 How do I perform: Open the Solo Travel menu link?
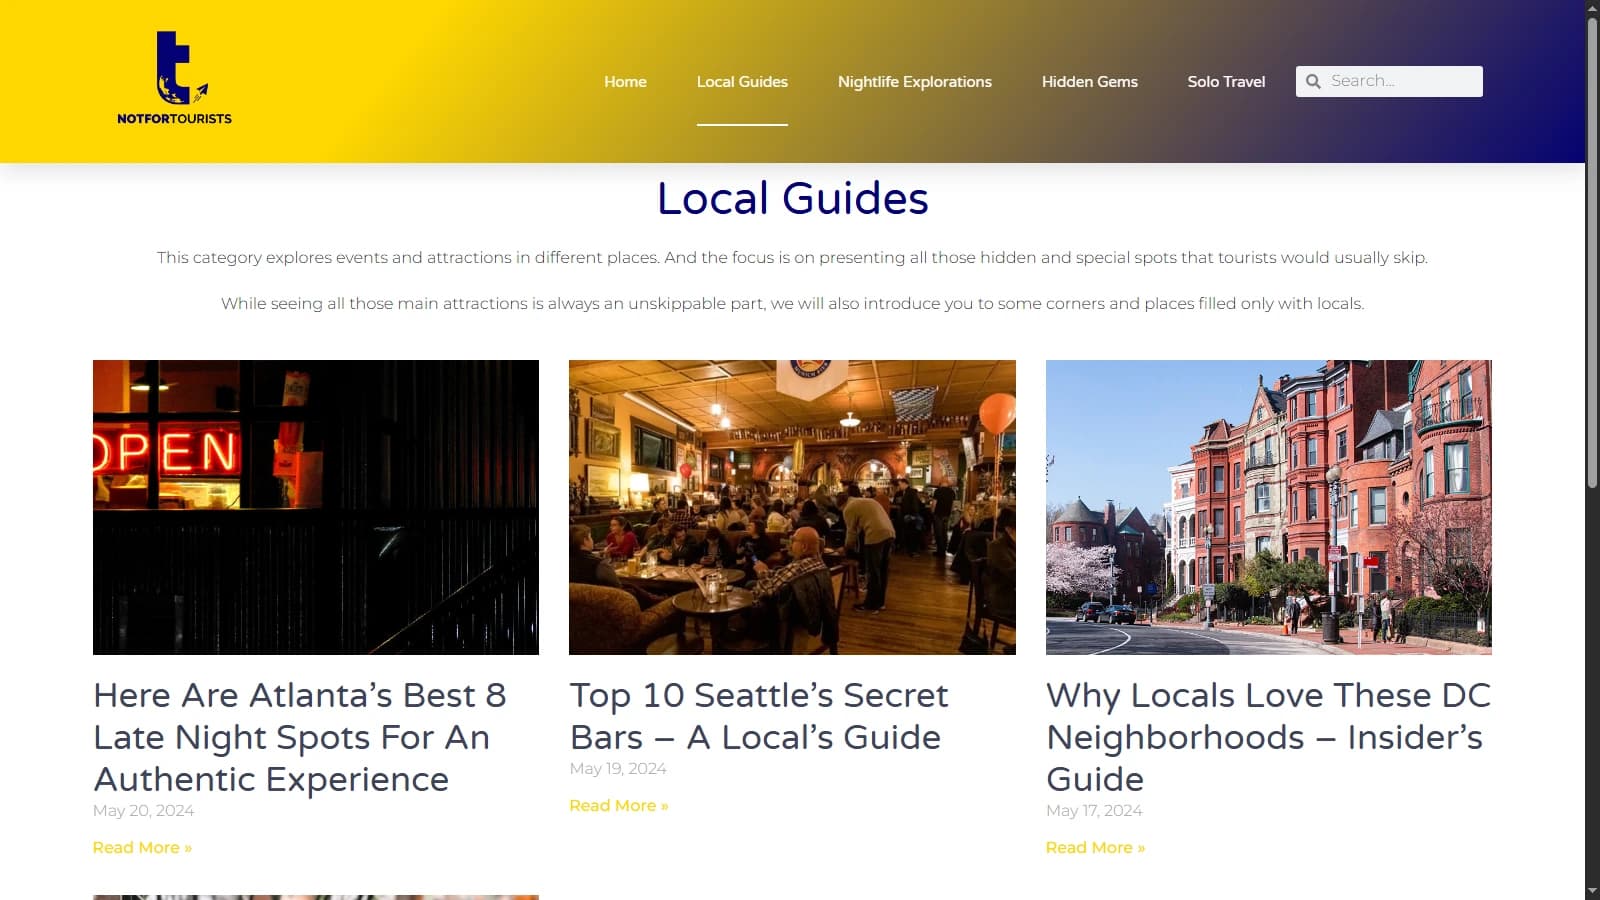point(1226,82)
